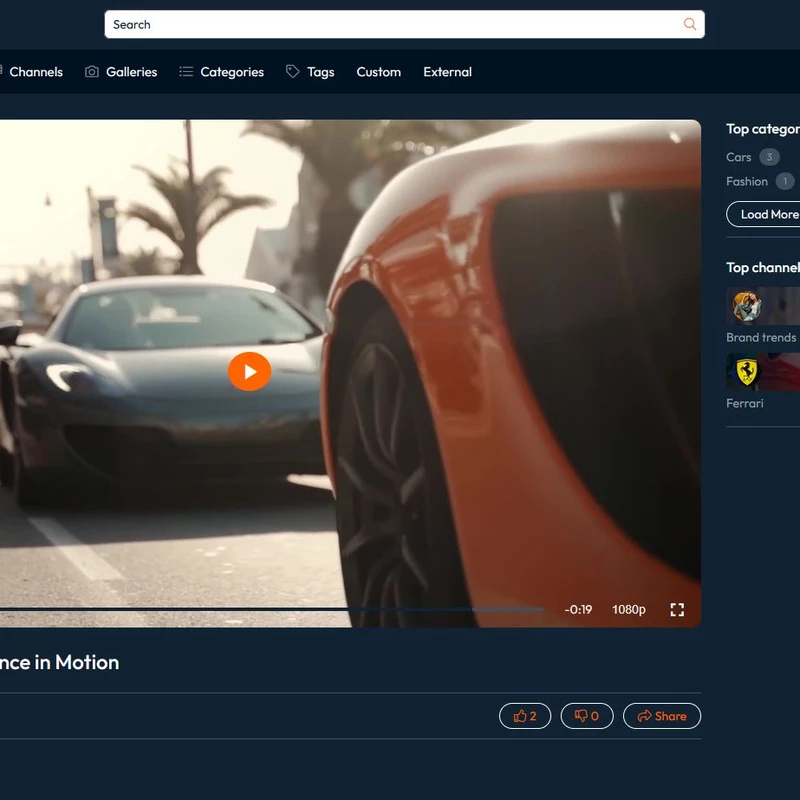Navigate to the Channels page
The height and width of the screenshot is (800, 800).
point(34,72)
